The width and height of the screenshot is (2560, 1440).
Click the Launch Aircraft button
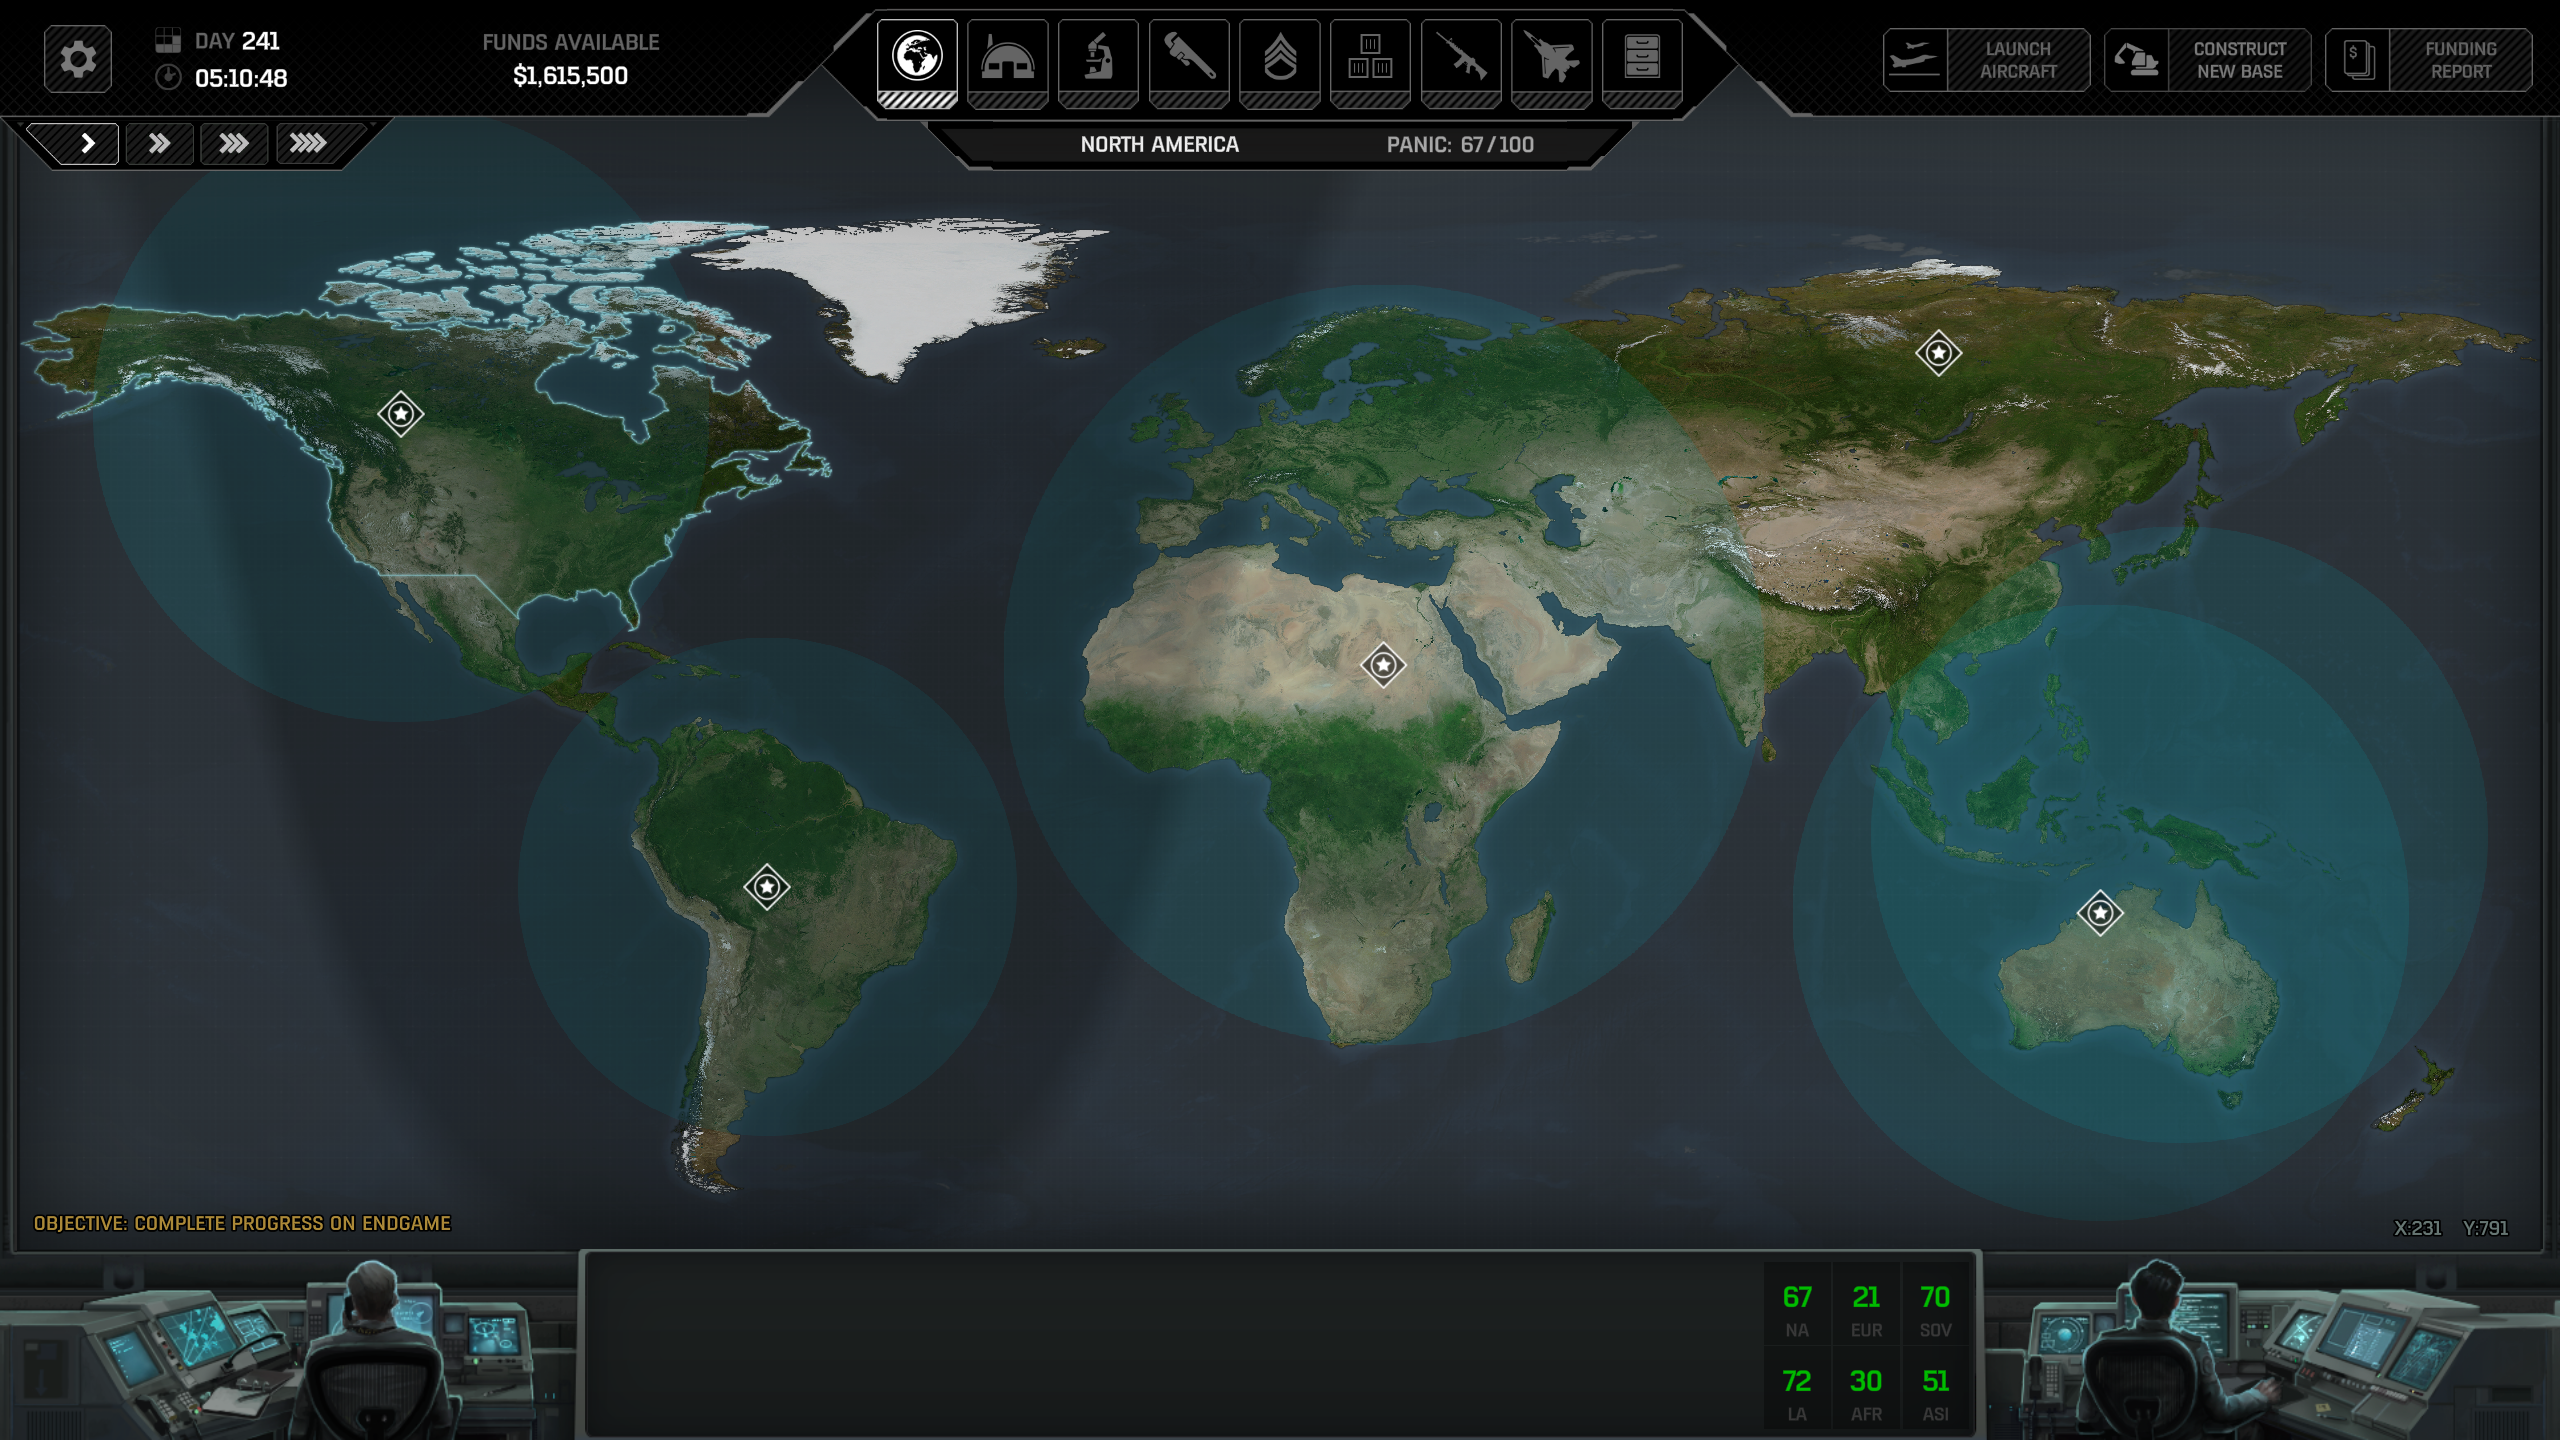click(1986, 60)
